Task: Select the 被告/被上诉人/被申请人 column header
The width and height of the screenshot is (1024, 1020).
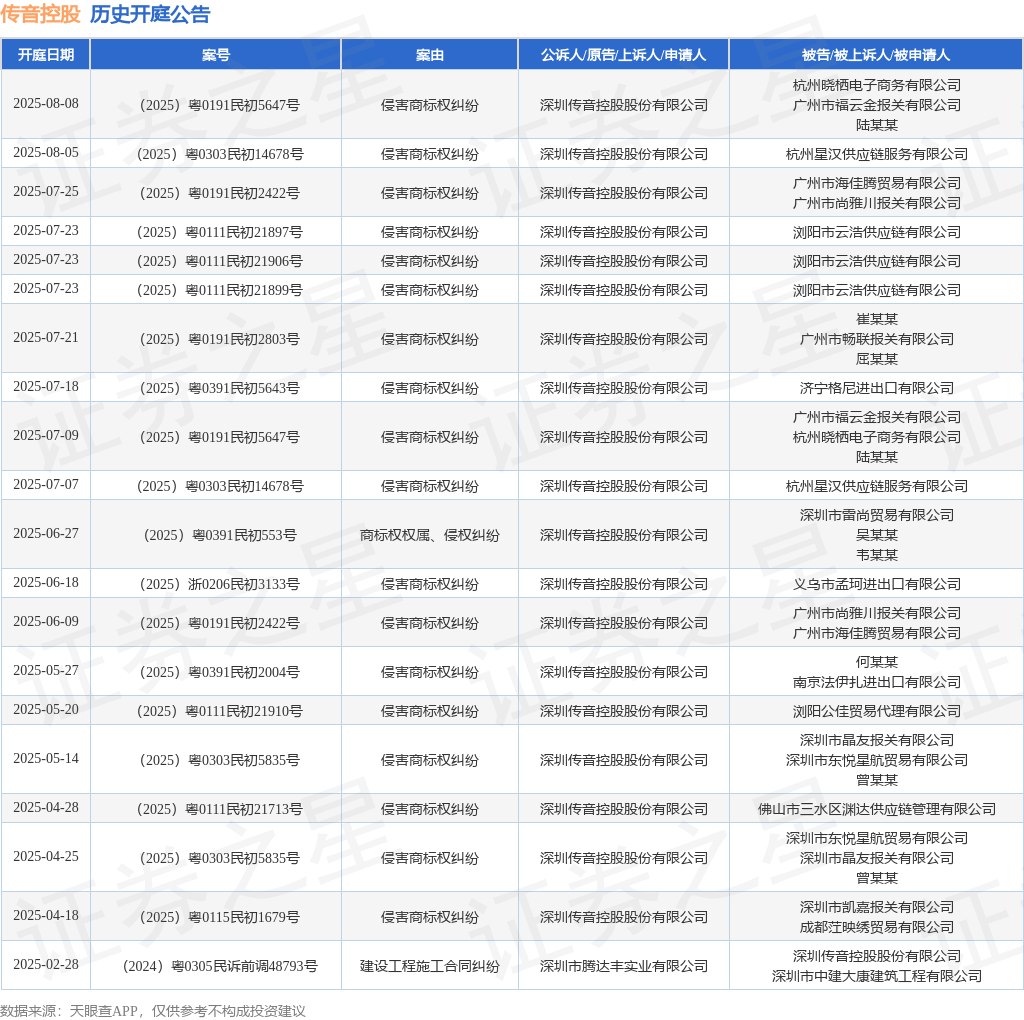Action: (x=876, y=55)
